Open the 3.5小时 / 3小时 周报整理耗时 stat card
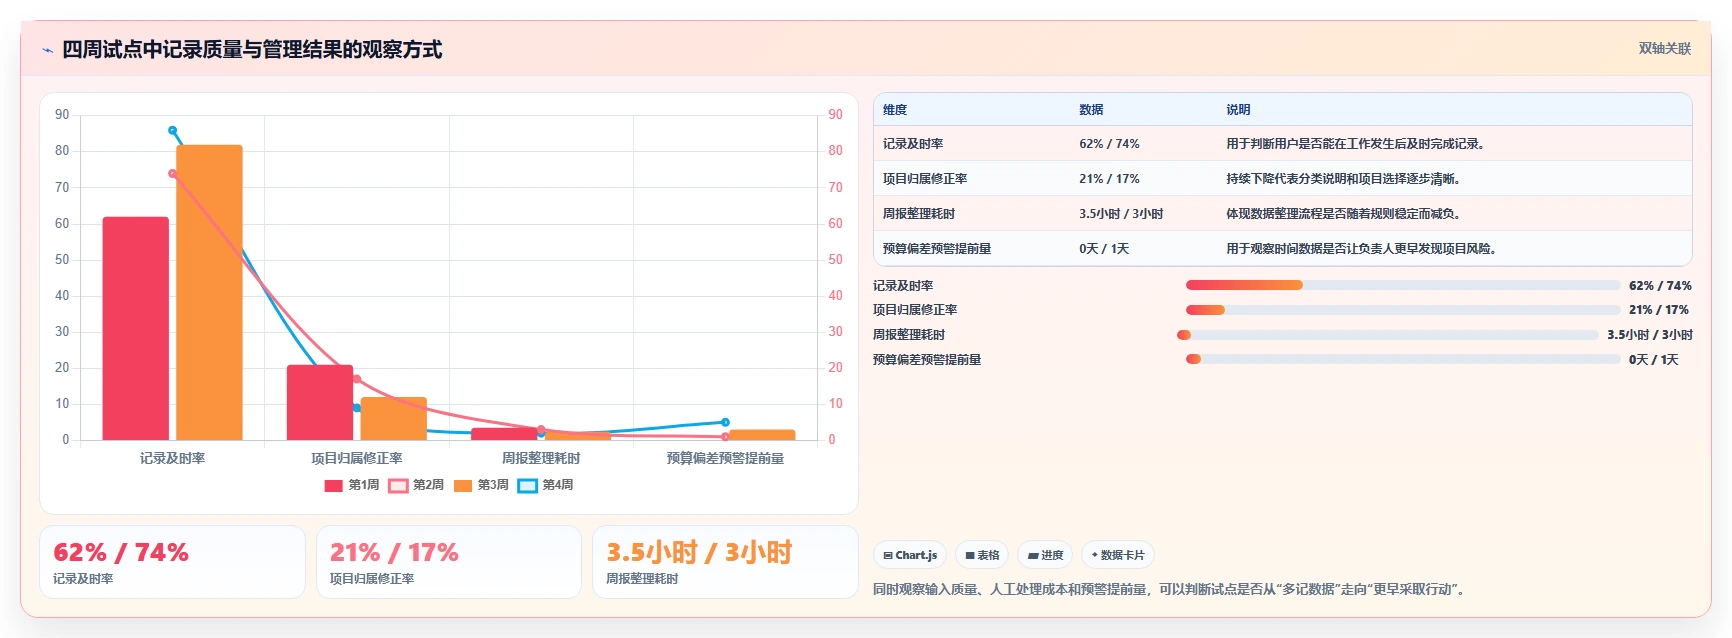 click(725, 562)
